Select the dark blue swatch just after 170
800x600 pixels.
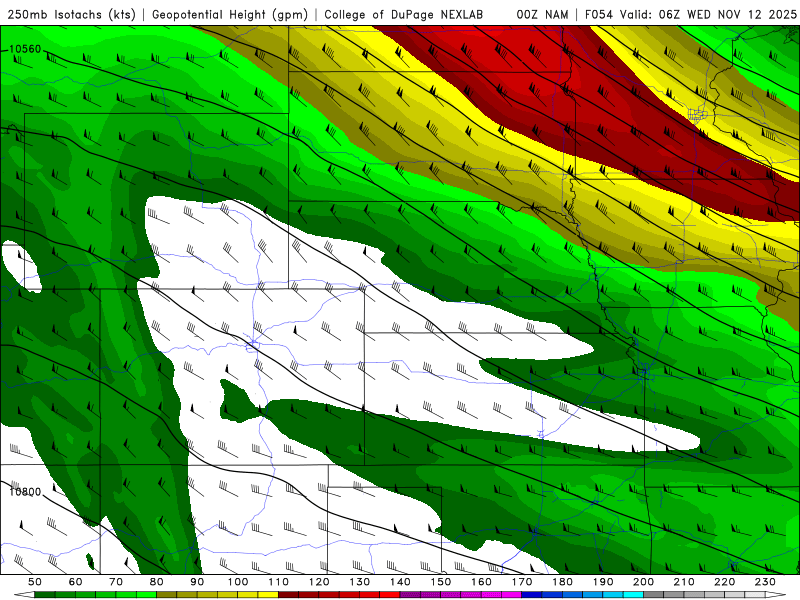pyautogui.click(x=531, y=595)
